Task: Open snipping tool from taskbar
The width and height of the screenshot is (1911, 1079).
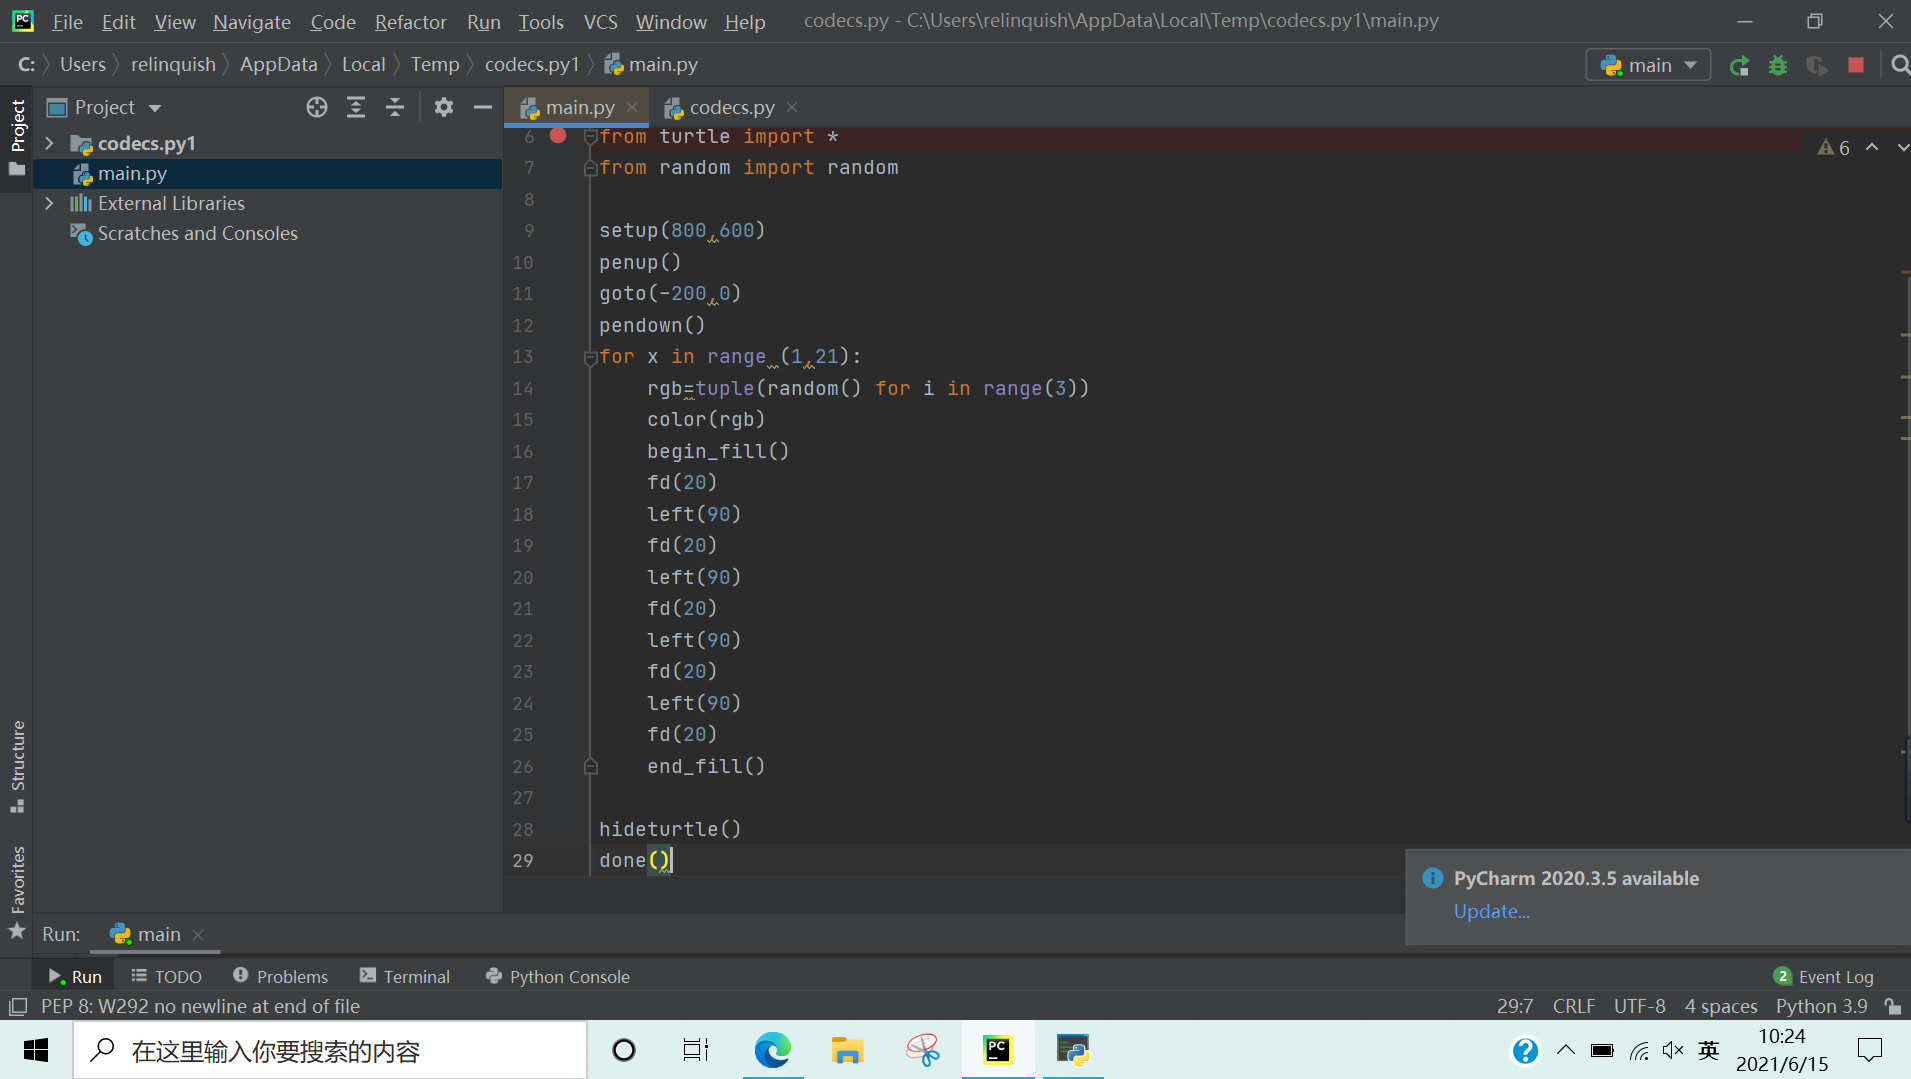Action: tap(922, 1050)
